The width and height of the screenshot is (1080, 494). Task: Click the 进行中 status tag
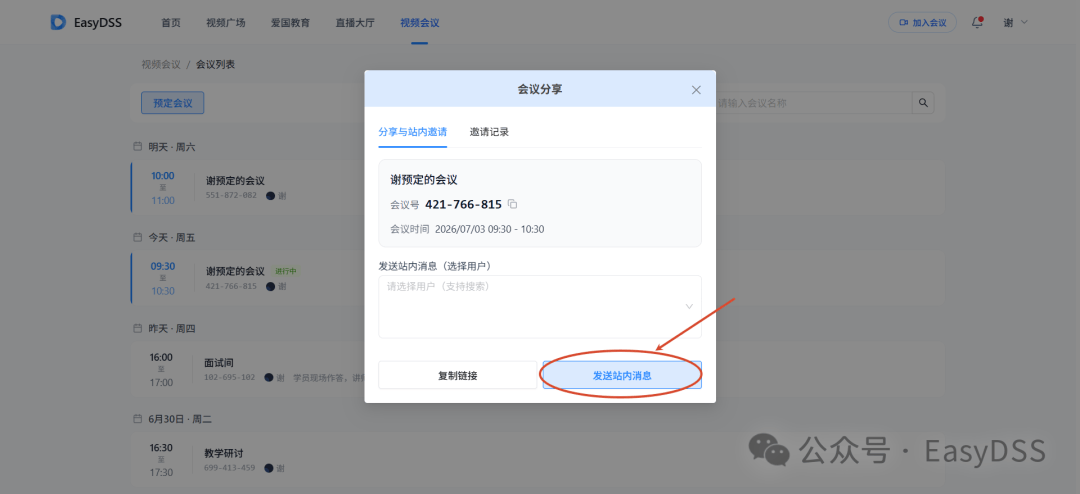click(285, 271)
